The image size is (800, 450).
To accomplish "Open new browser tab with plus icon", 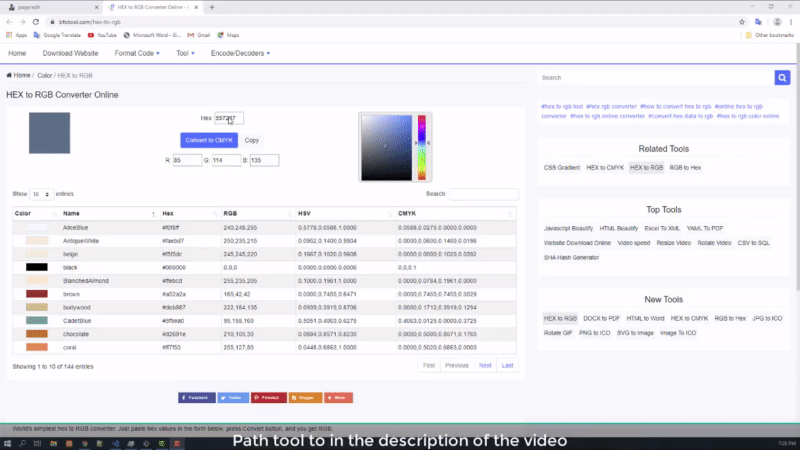I will point(212,6).
